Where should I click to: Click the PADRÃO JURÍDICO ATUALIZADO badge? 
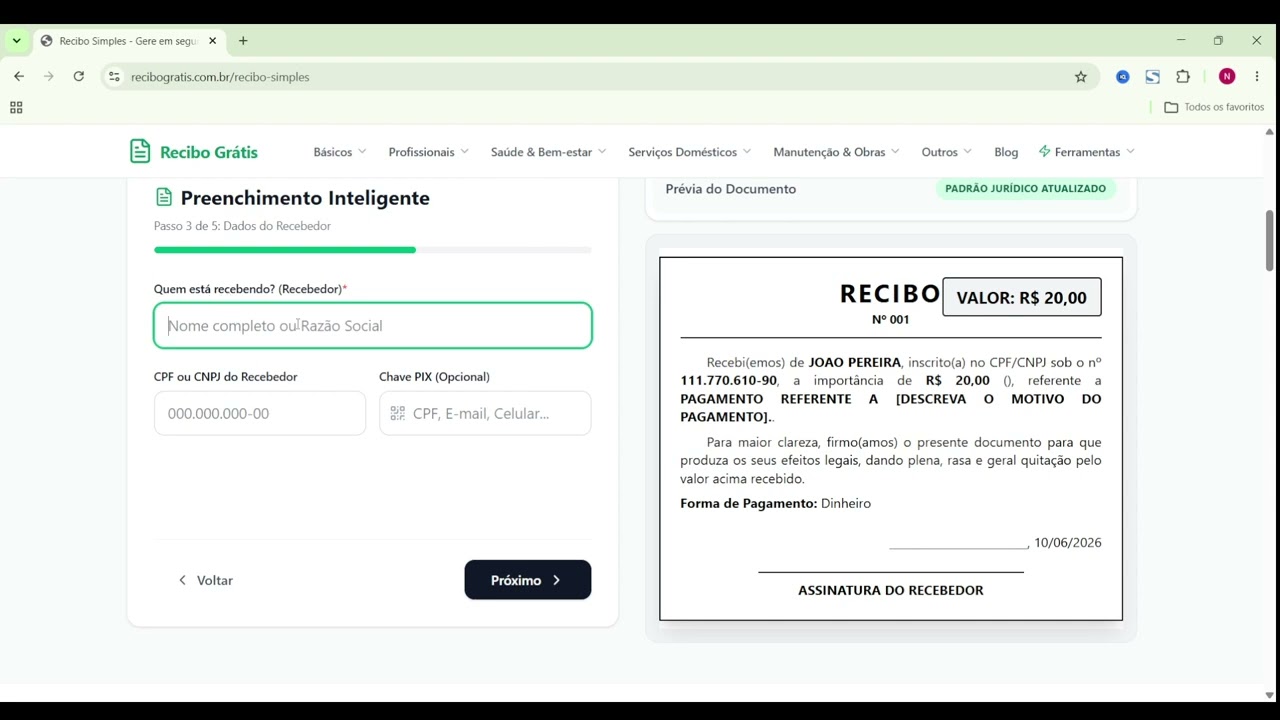click(1026, 188)
